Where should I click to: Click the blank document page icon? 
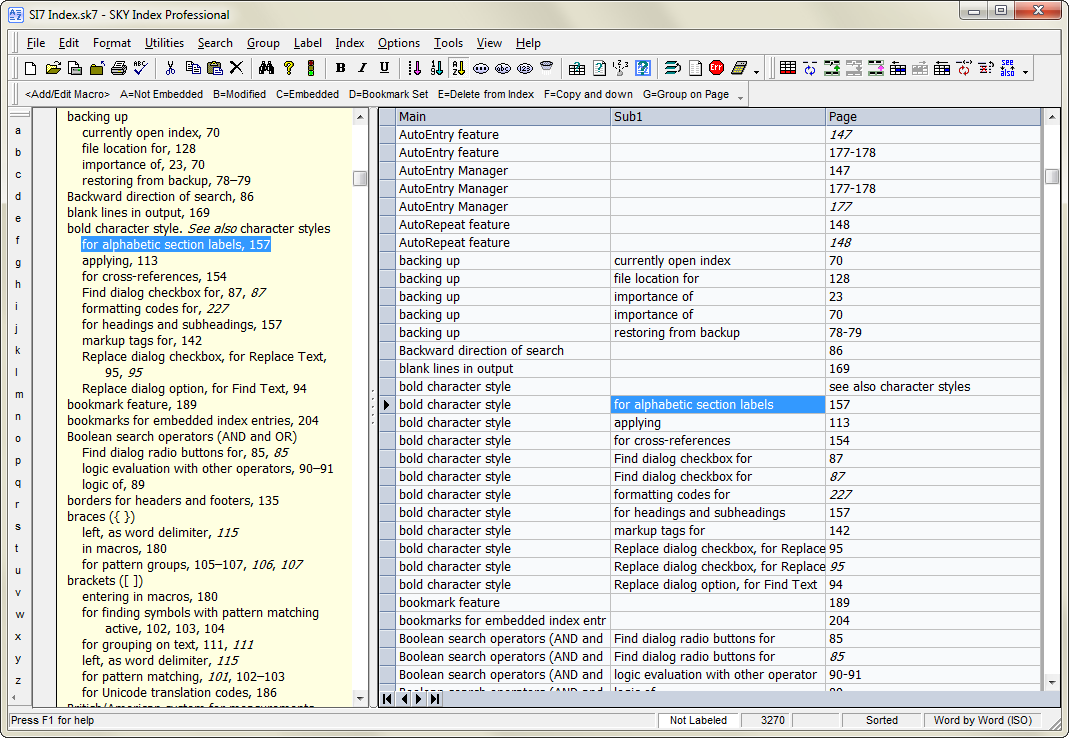pyautogui.click(x=695, y=68)
